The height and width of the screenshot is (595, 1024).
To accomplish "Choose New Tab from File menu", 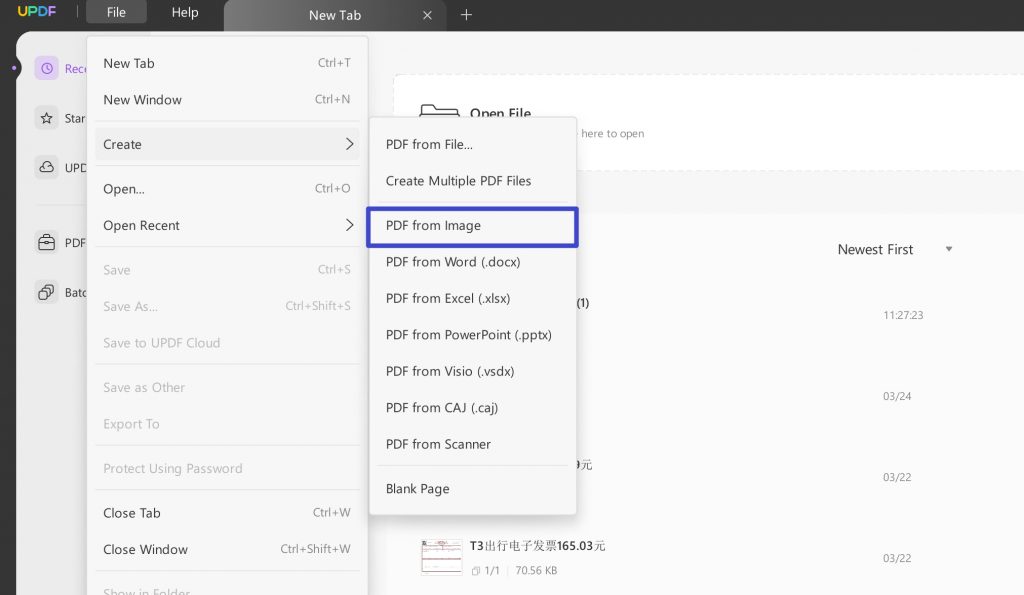I will [227, 63].
